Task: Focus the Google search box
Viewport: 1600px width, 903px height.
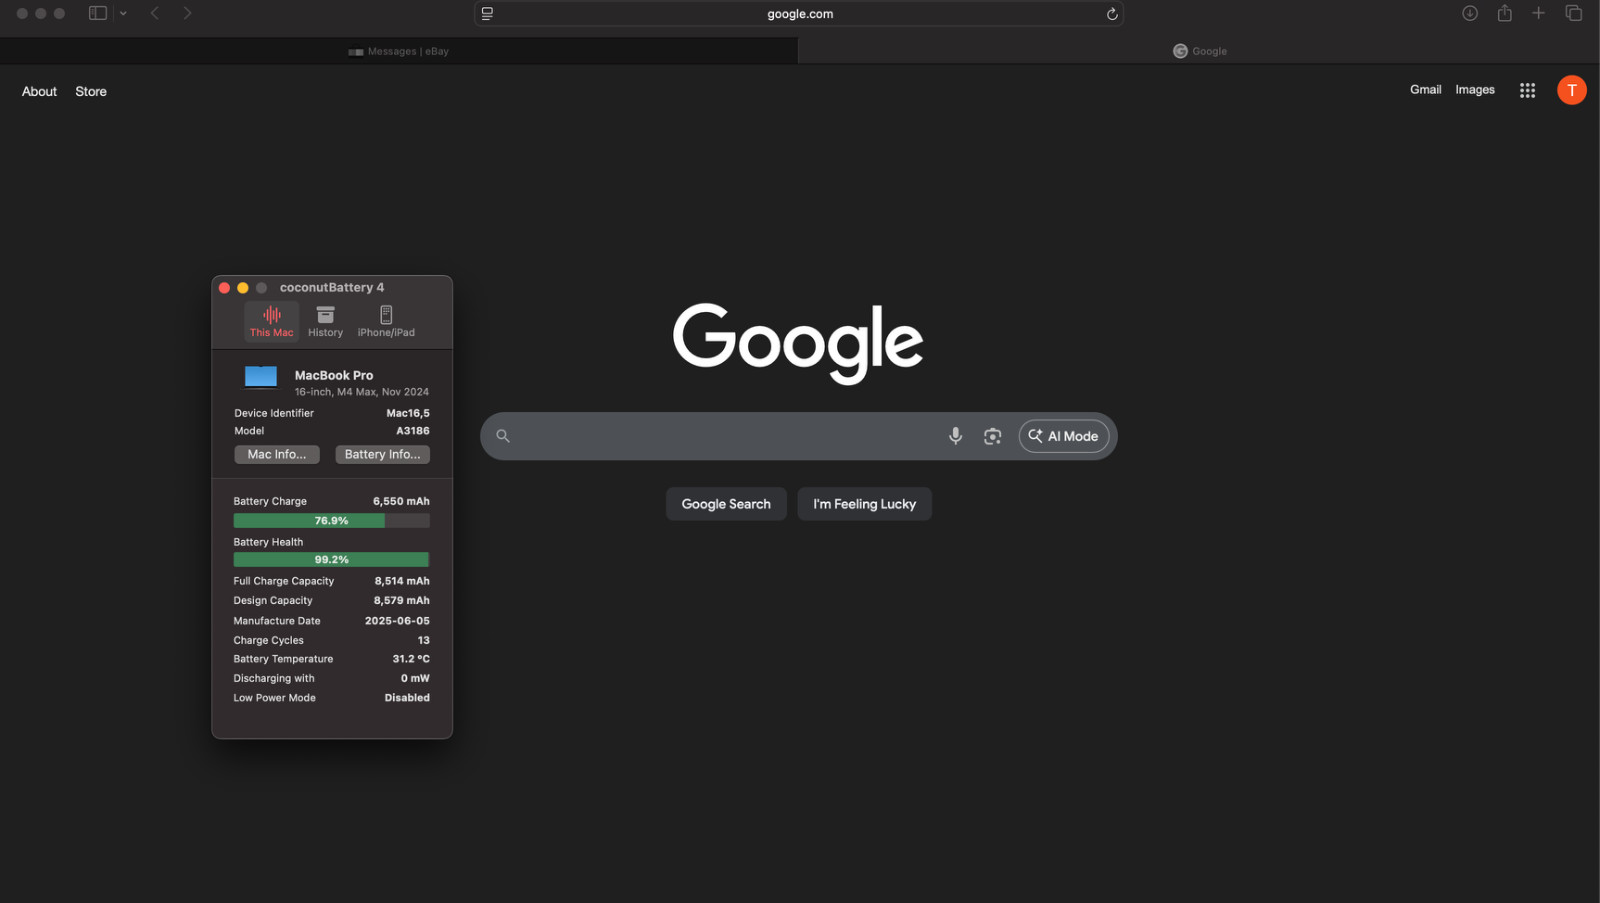Action: pos(798,436)
